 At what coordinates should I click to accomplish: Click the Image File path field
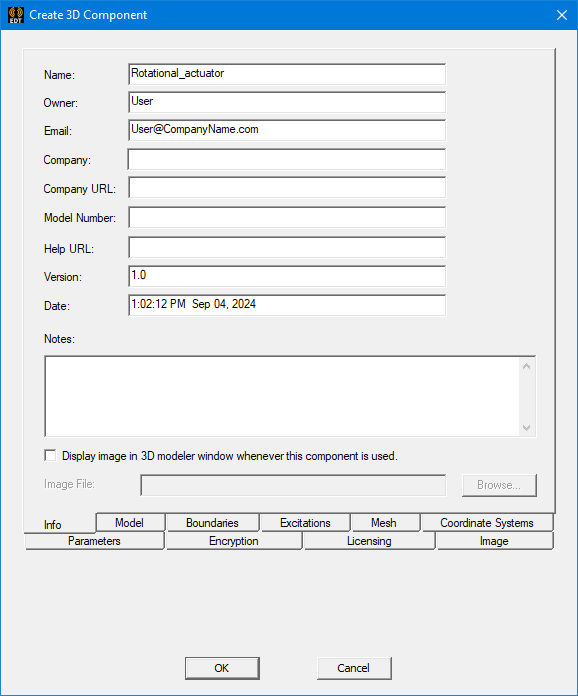click(293, 485)
